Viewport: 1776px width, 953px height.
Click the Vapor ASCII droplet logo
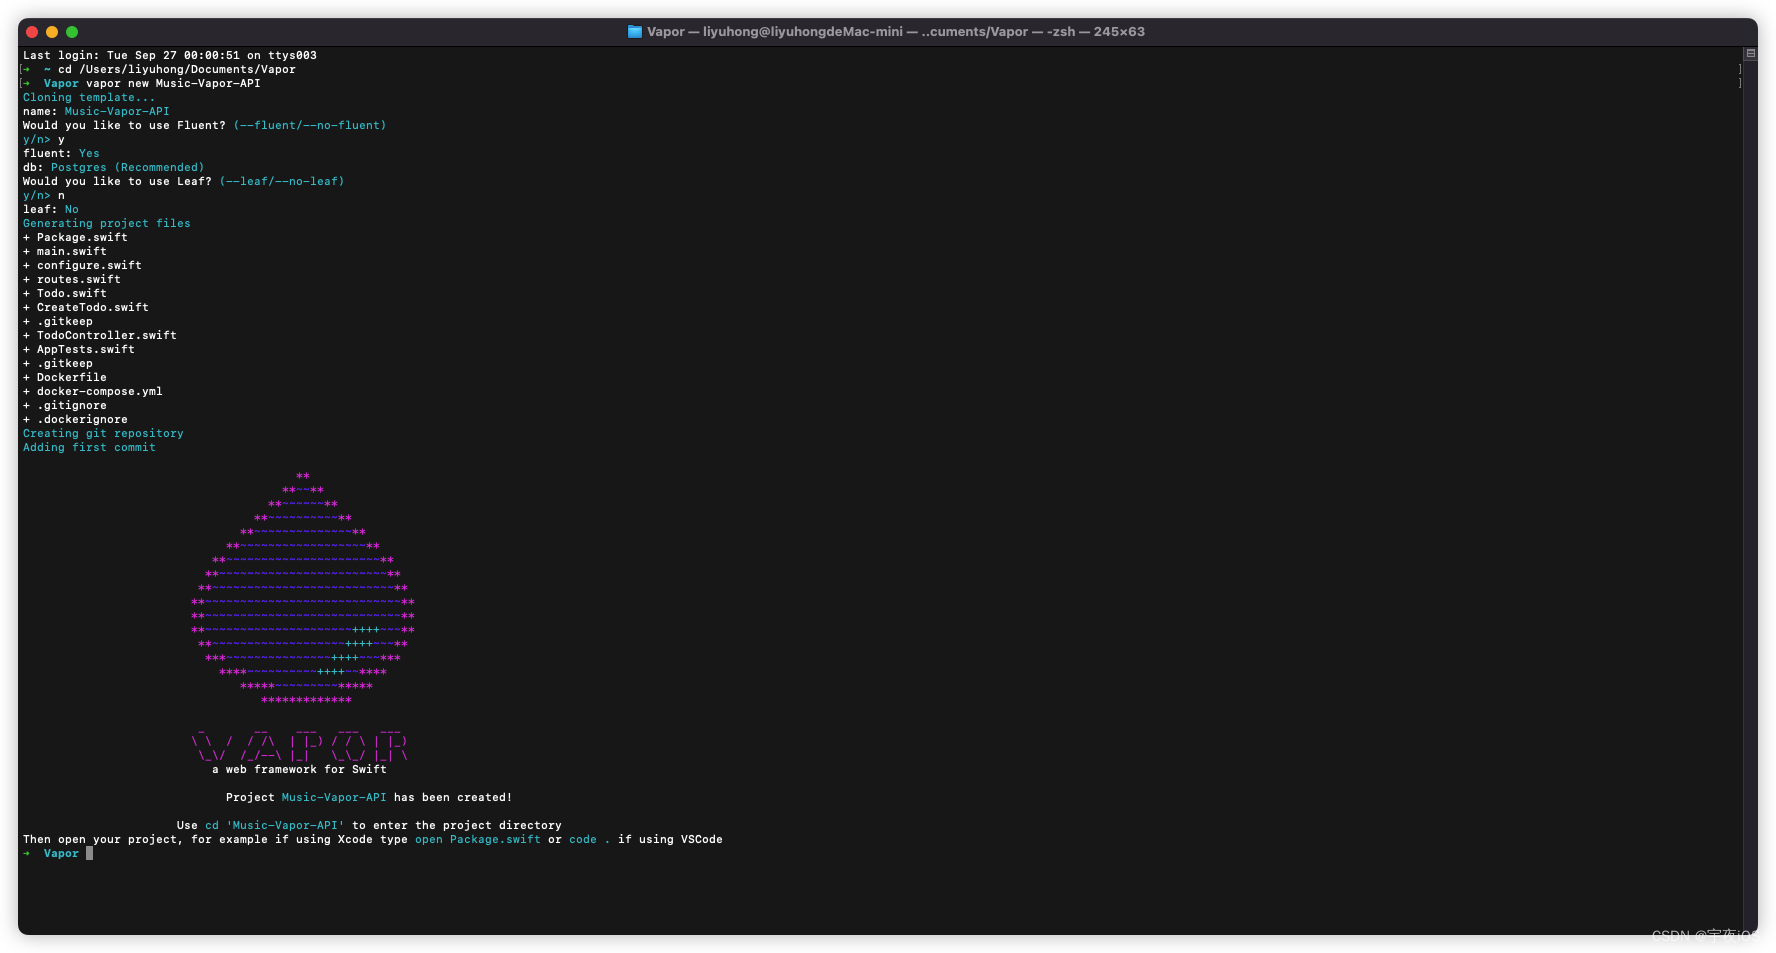pos(300,590)
